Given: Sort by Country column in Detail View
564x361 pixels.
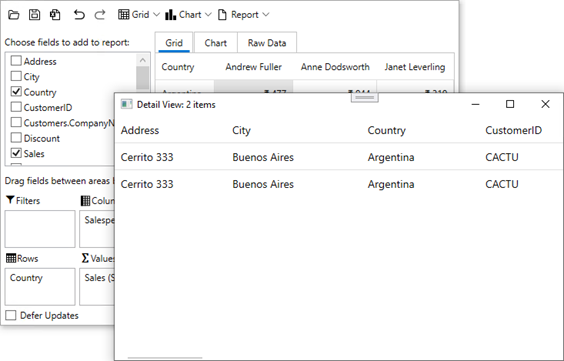Looking at the screenshot, I should click(x=387, y=130).
